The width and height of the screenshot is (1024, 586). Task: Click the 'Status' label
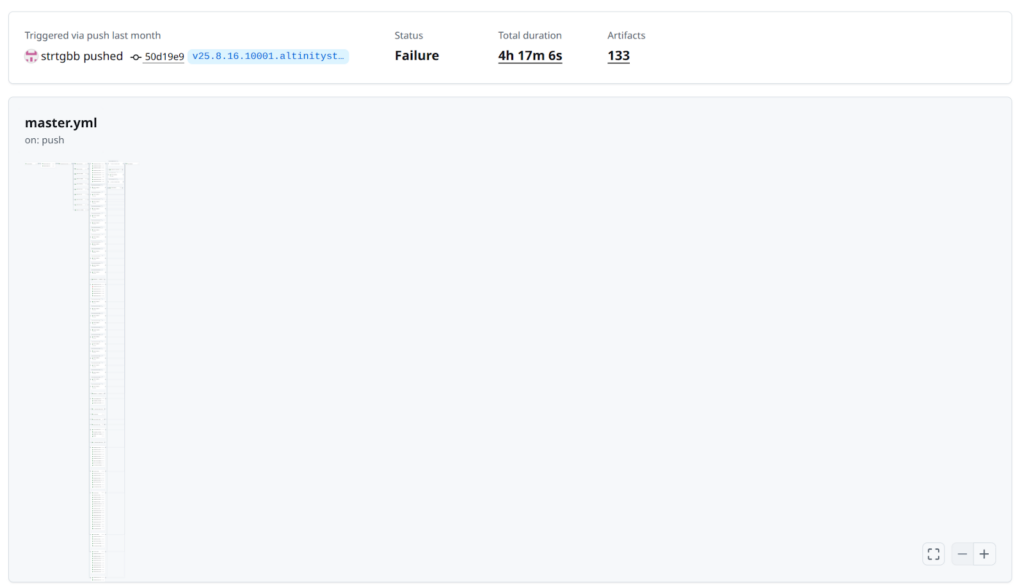pyautogui.click(x=408, y=35)
